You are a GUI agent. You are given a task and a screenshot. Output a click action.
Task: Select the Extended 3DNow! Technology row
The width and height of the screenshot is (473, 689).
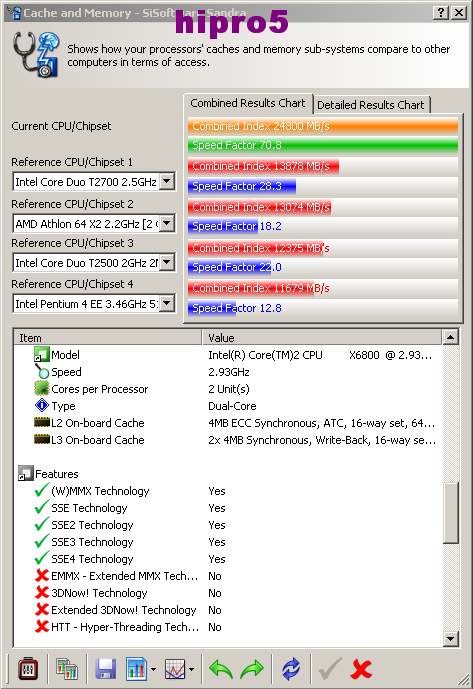tap(228, 610)
